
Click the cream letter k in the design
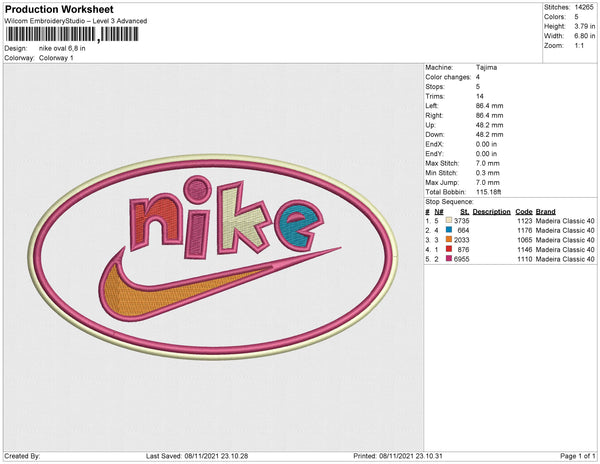click(x=243, y=219)
